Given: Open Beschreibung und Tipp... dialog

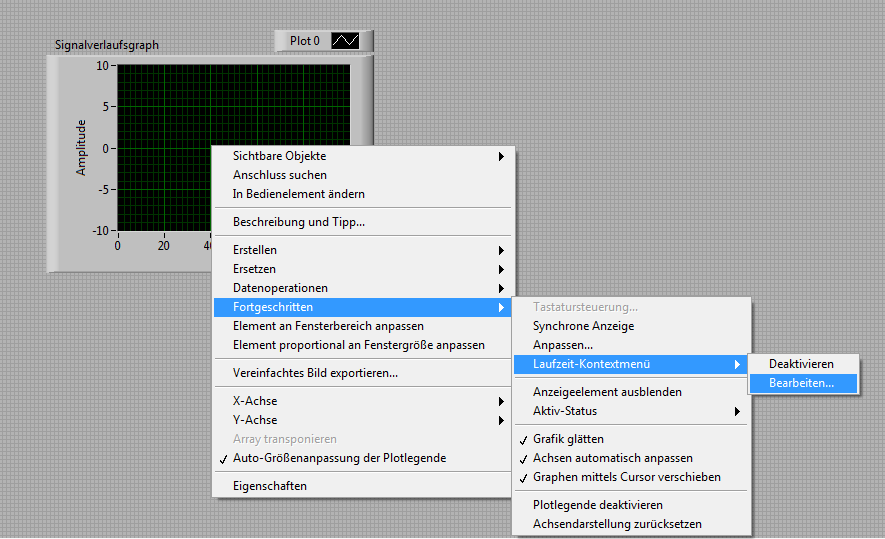Looking at the screenshot, I should 362,222.
